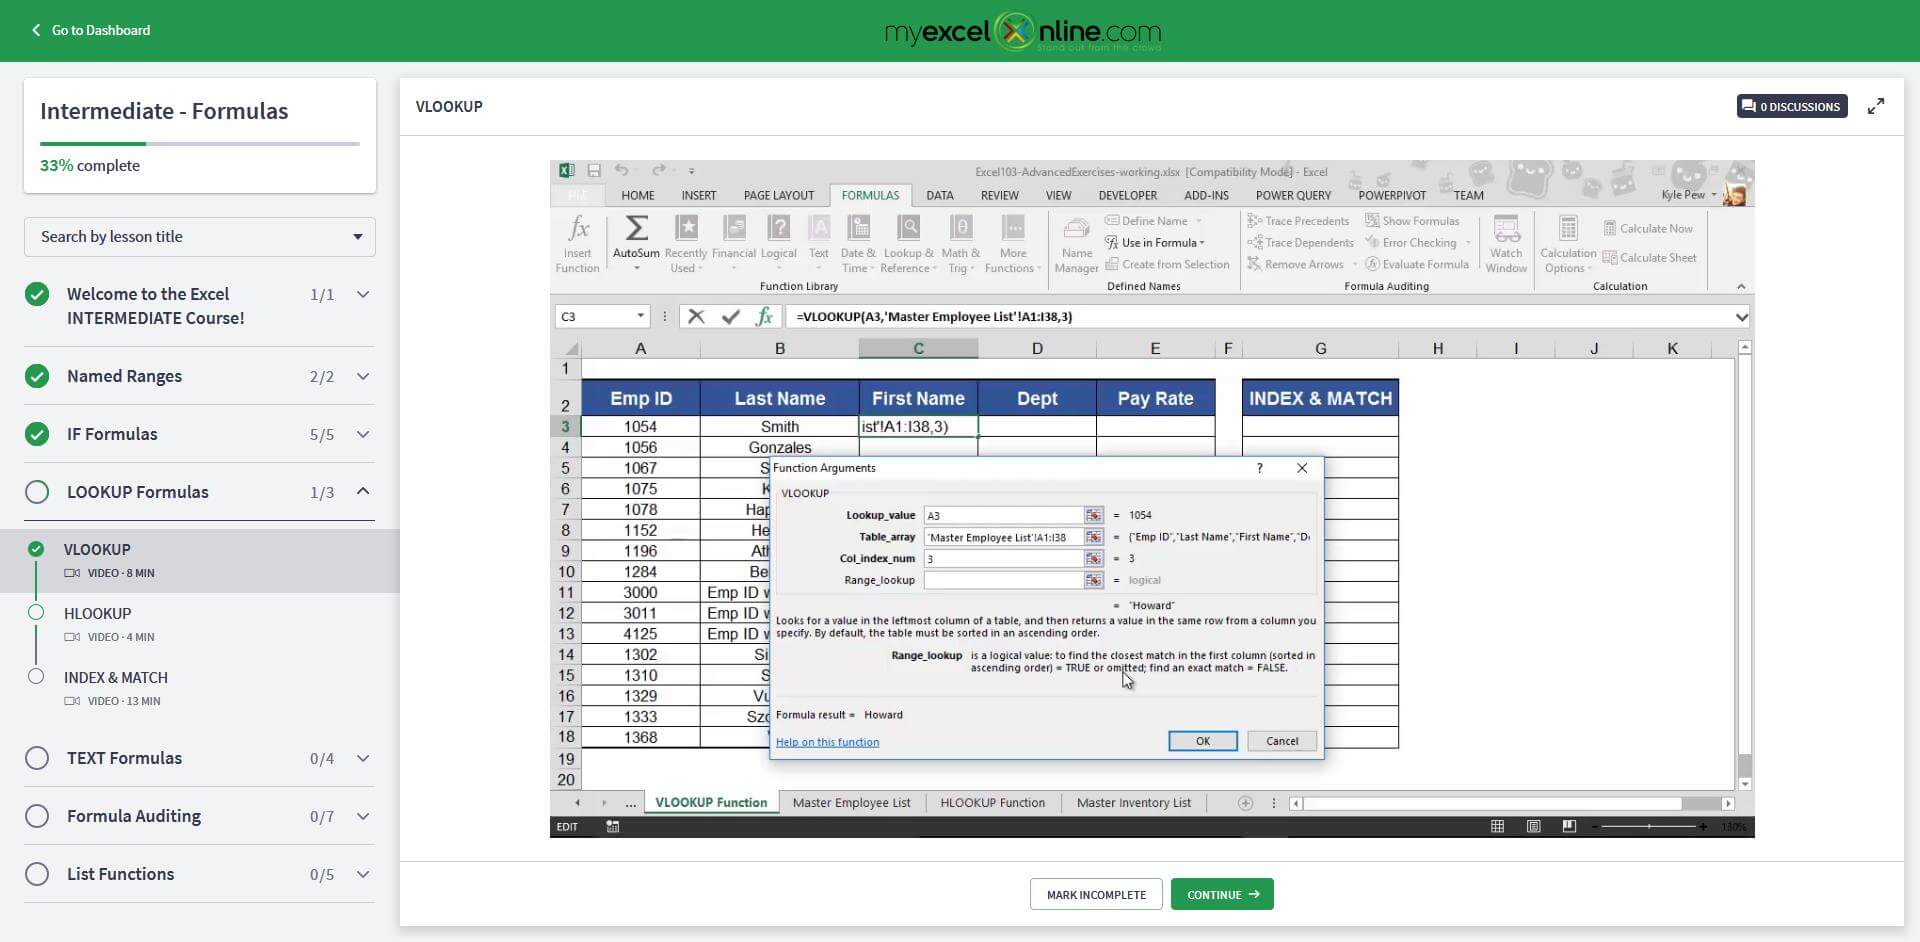This screenshot has height=942, width=1920.
Task: Click the green Continue button
Action: (1222, 894)
